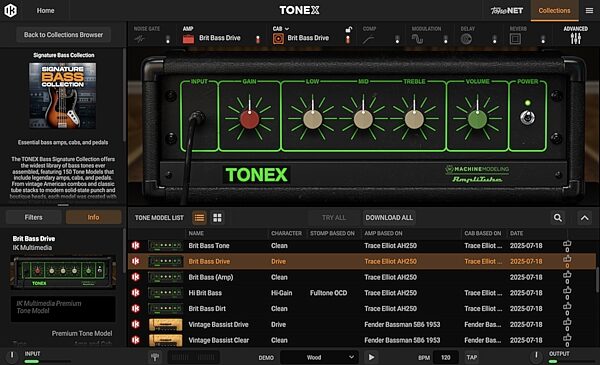Switch to the Info tab

point(93,217)
